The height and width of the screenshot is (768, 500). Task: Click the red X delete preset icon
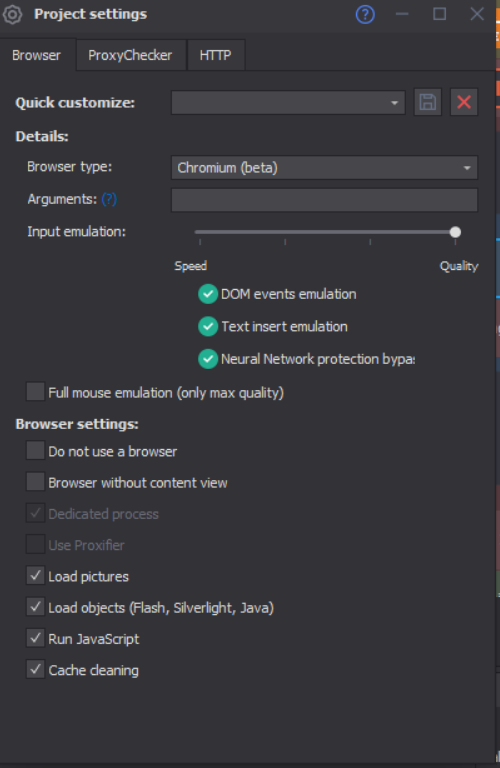click(464, 102)
